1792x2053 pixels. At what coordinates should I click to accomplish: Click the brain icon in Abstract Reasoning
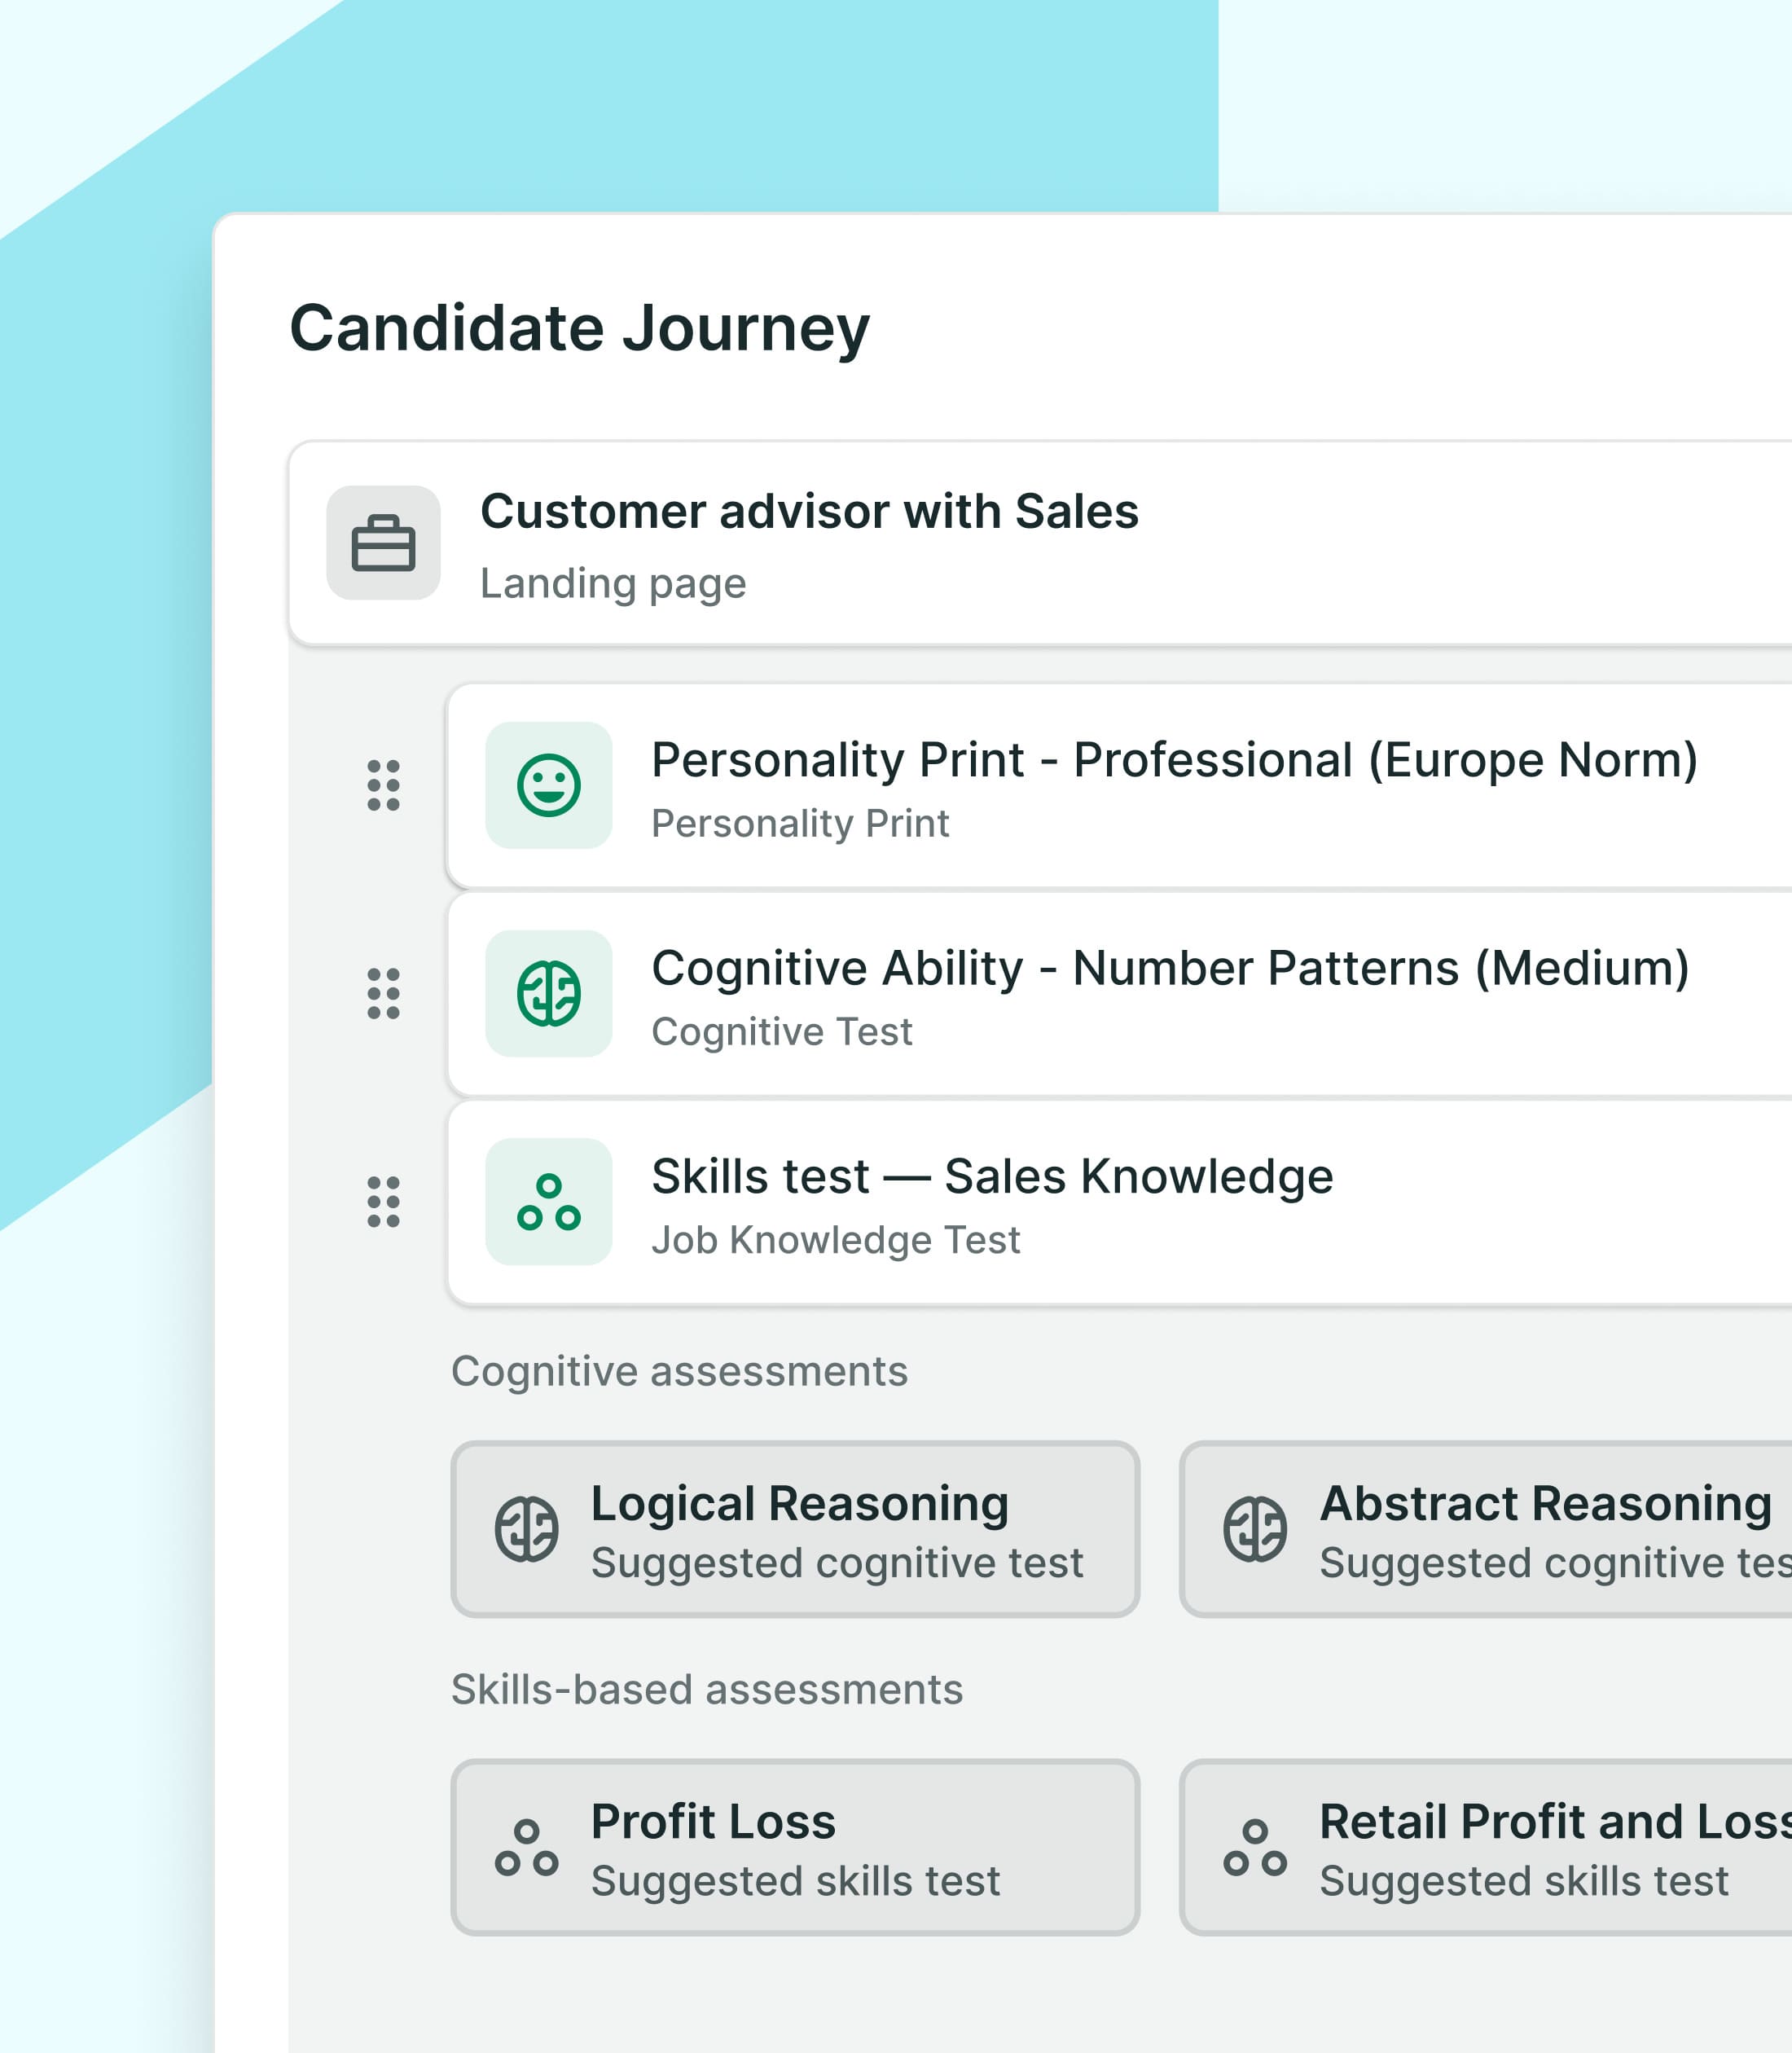click(1254, 1528)
